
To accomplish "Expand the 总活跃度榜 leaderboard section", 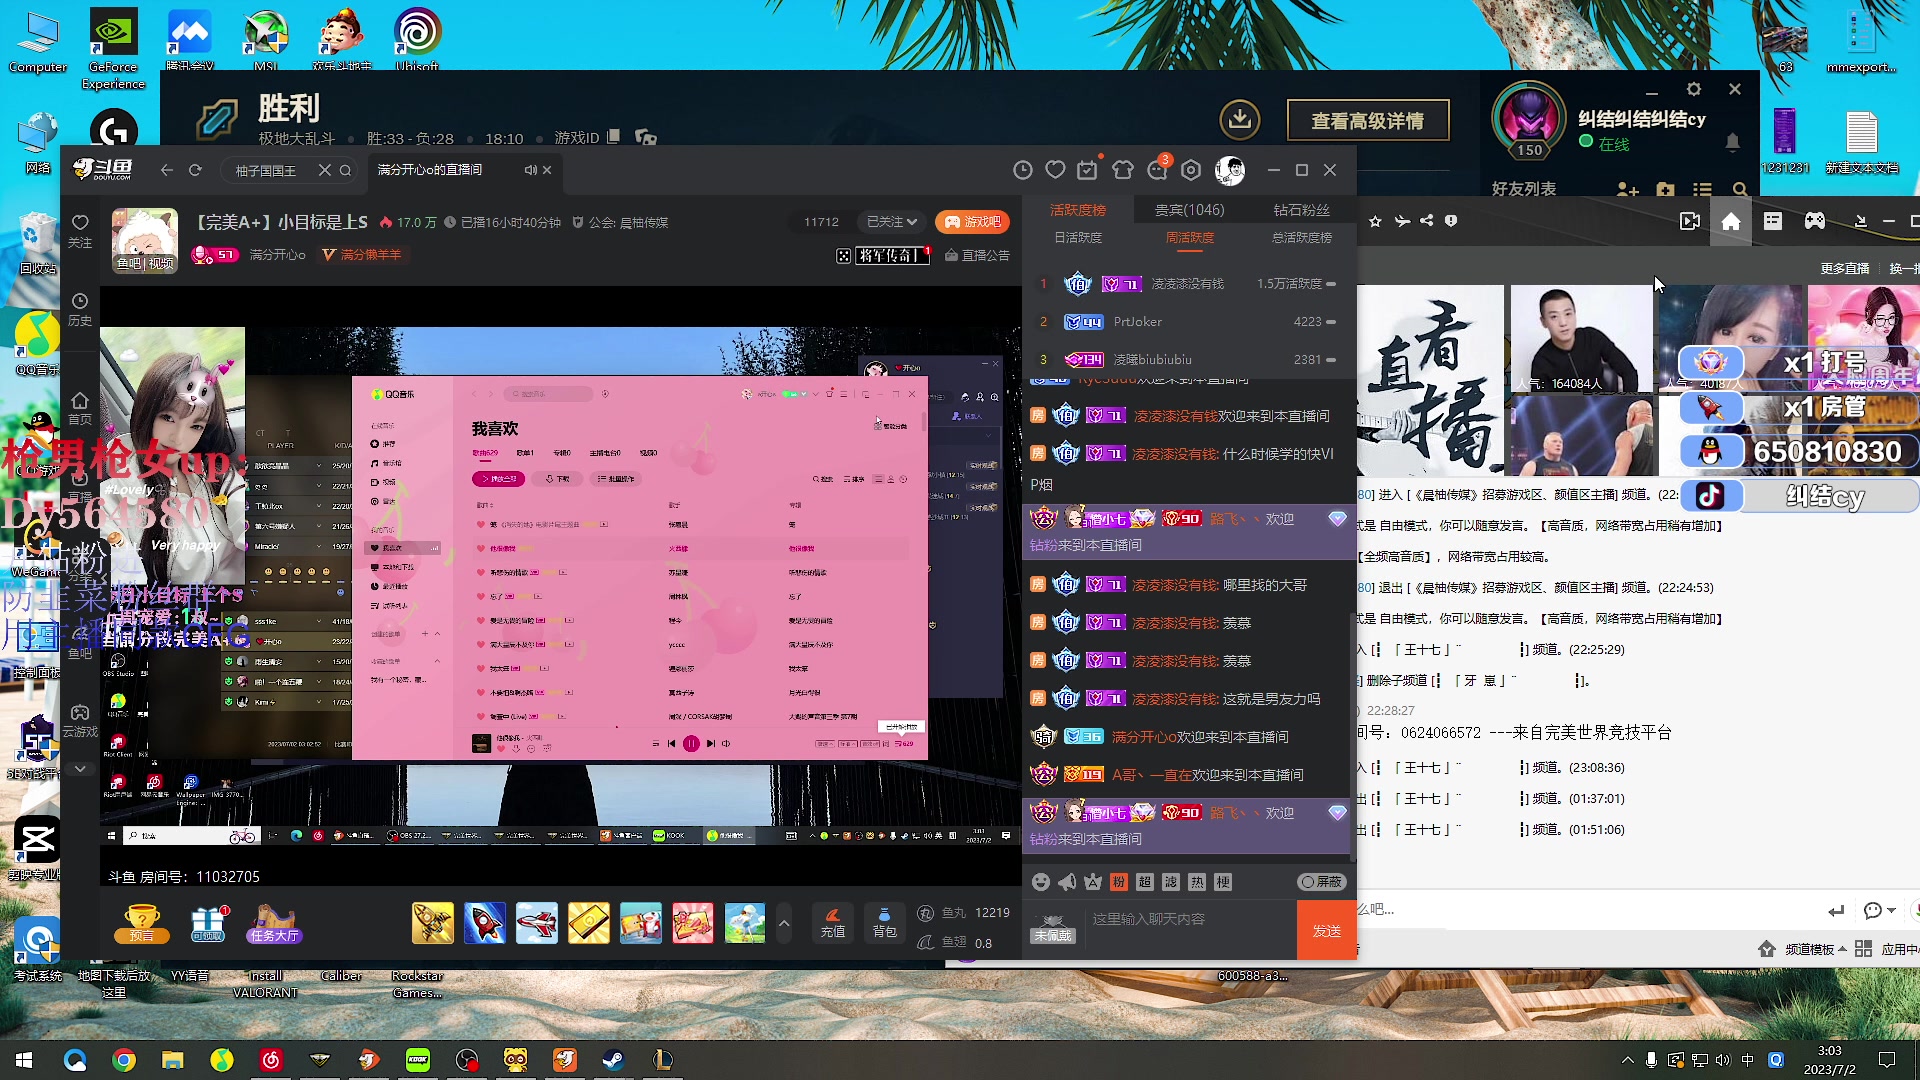I will [1300, 237].
